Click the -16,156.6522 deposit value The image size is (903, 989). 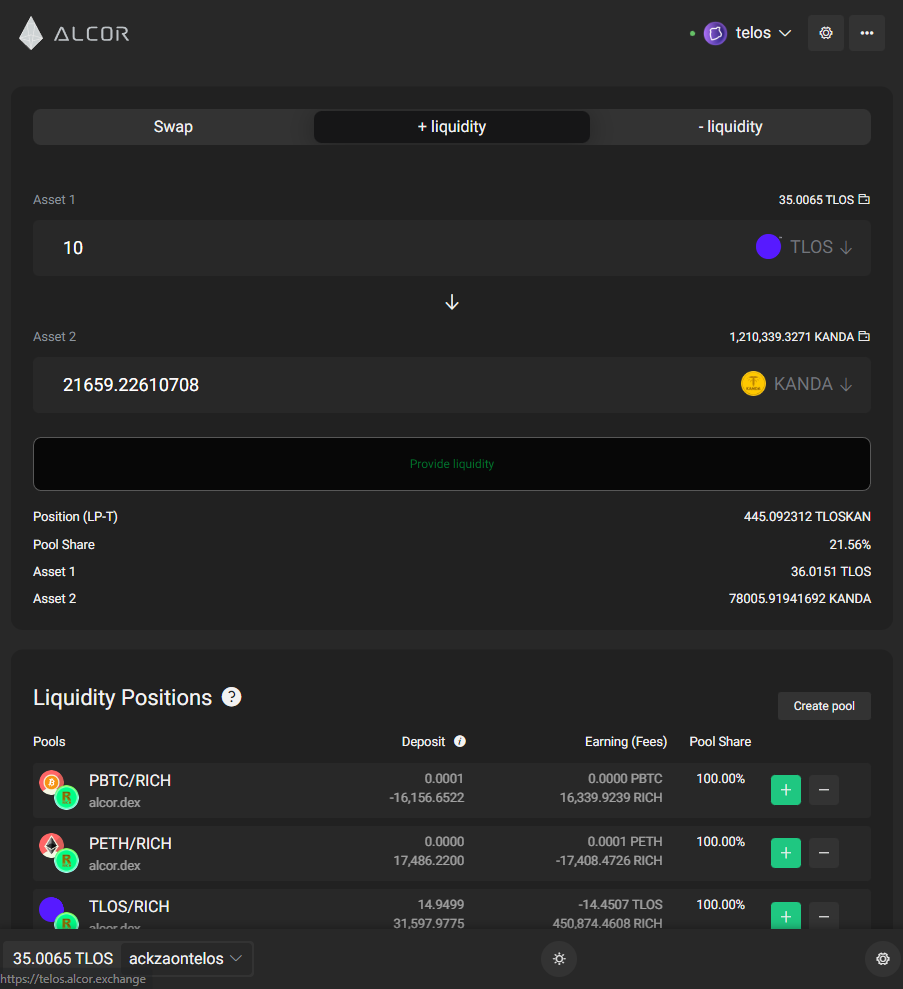coord(427,797)
